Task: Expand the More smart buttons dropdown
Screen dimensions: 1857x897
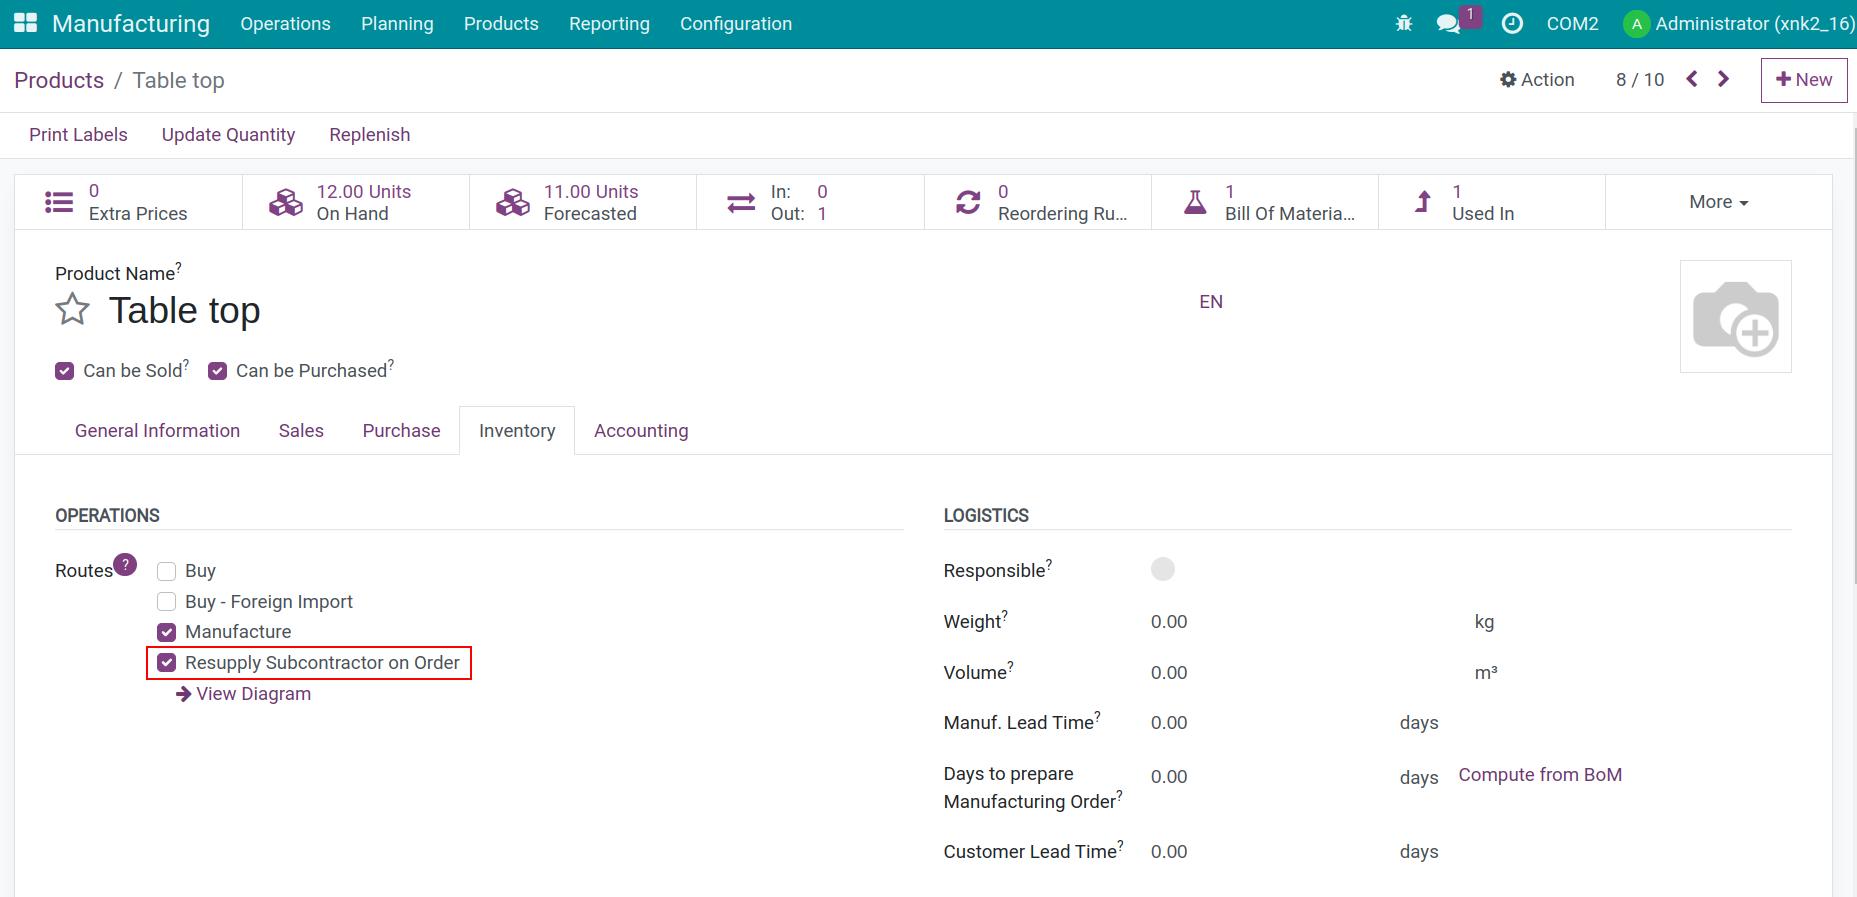Action: [1718, 202]
